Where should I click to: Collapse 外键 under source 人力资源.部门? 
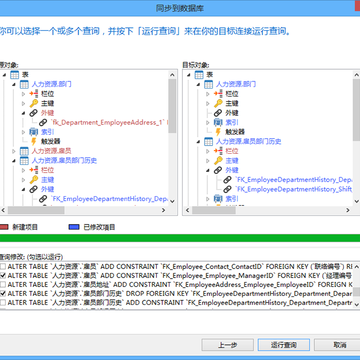23,113
